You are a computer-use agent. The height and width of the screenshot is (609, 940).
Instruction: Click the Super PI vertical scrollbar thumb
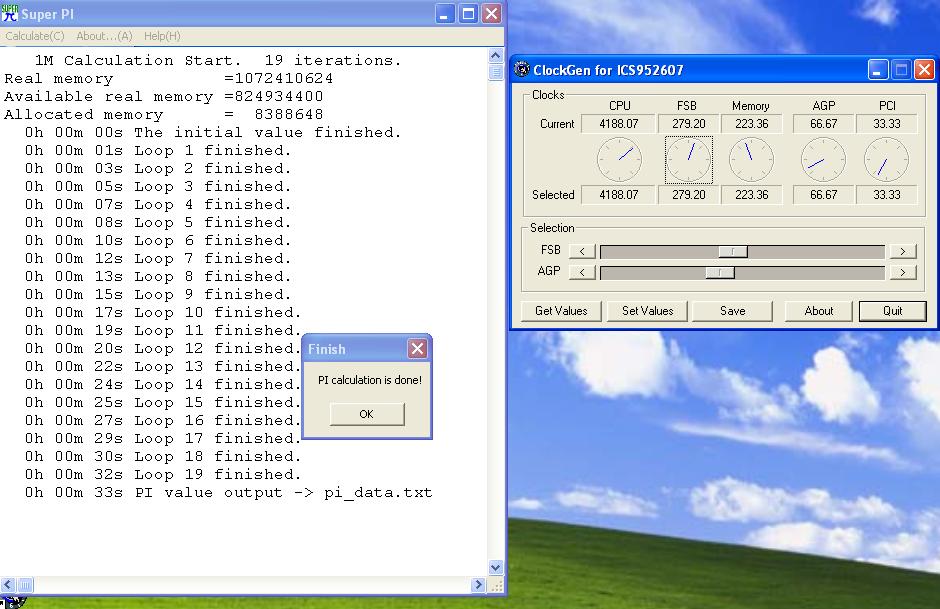click(x=495, y=72)
